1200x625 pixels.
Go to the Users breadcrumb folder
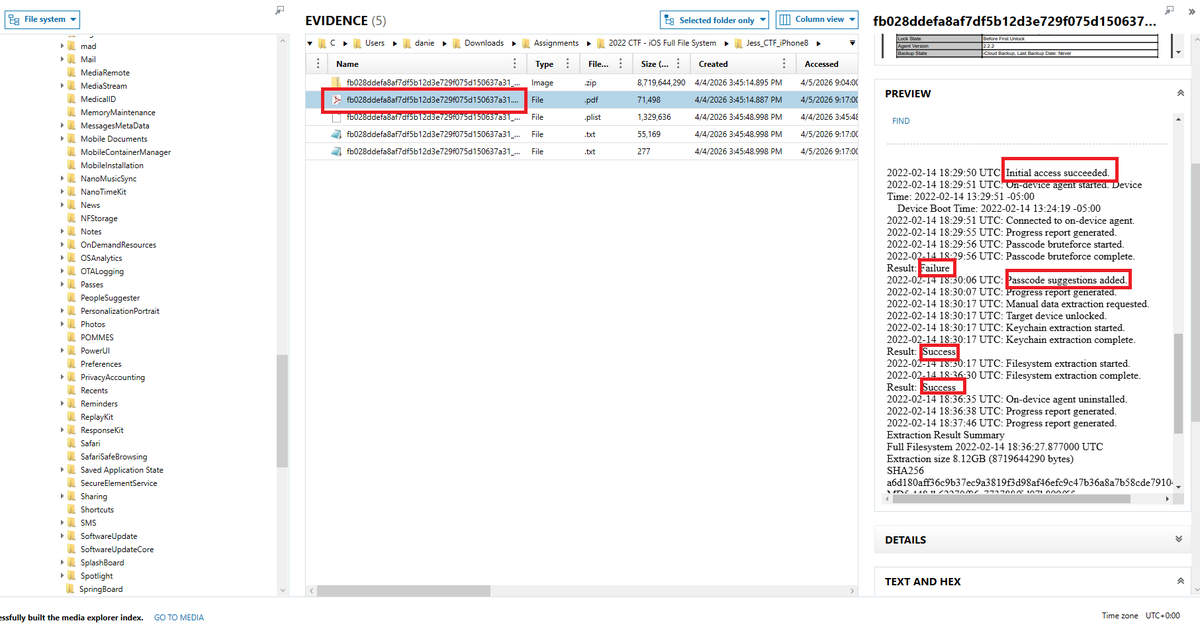(374, 43)
